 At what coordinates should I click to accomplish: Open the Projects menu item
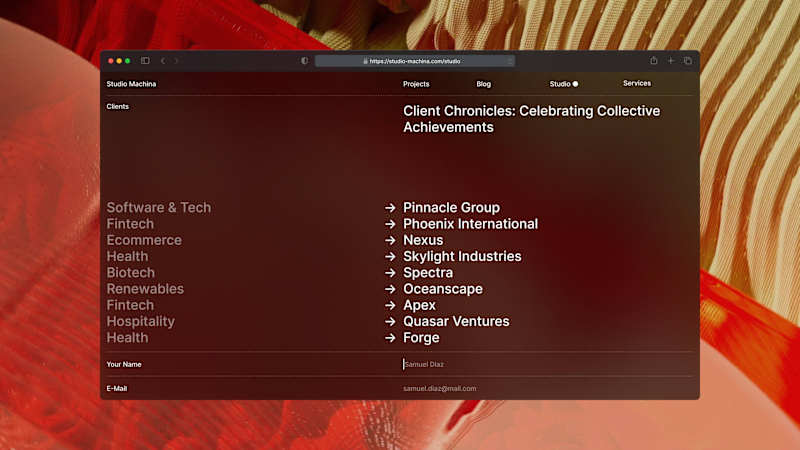416,84
